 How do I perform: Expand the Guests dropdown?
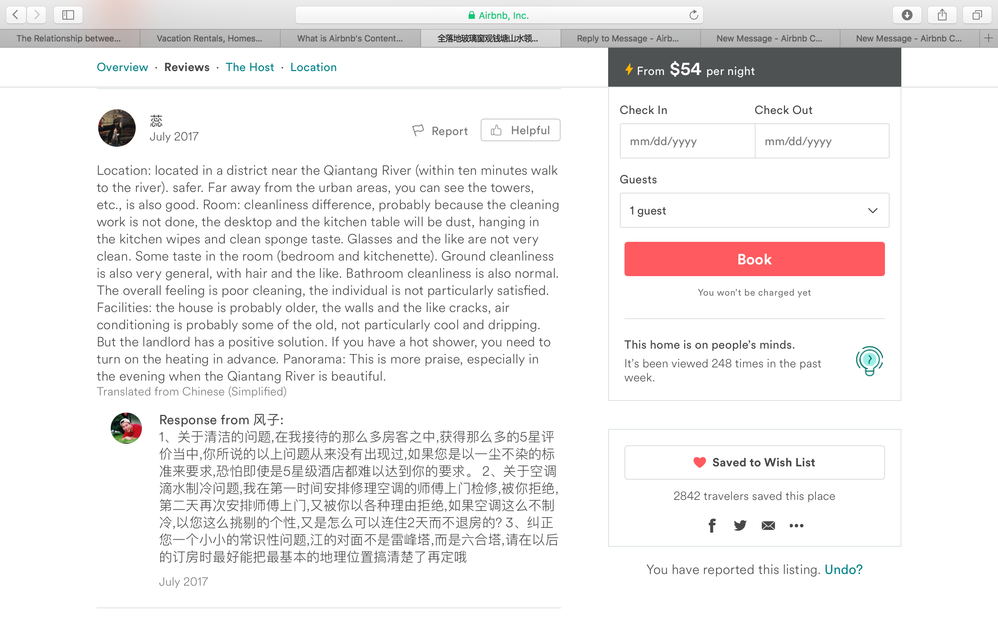[x=754, y=211]
